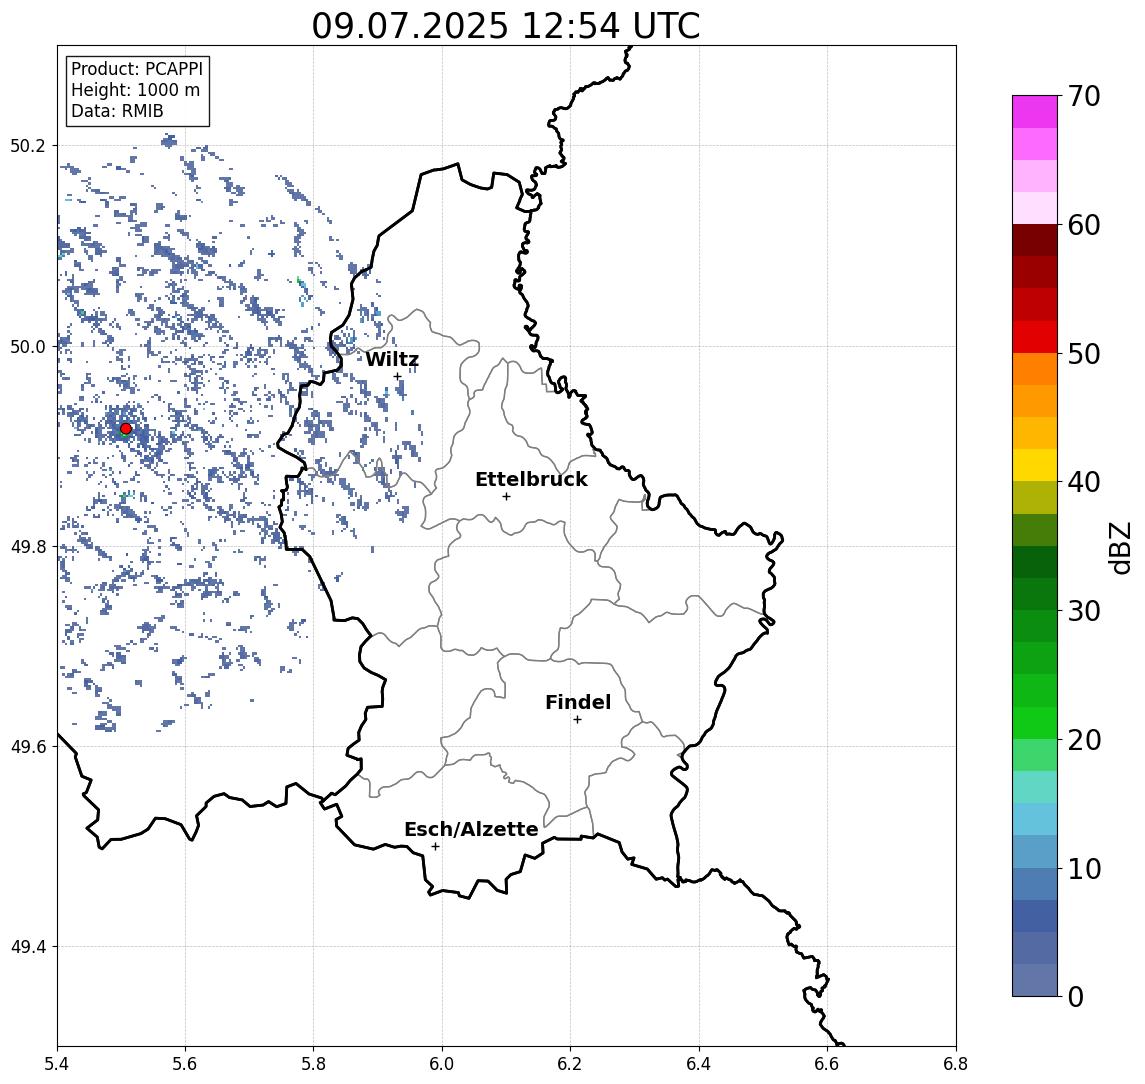
Task: Click the Esch/Alzette city label
Action: pos(471,829)
